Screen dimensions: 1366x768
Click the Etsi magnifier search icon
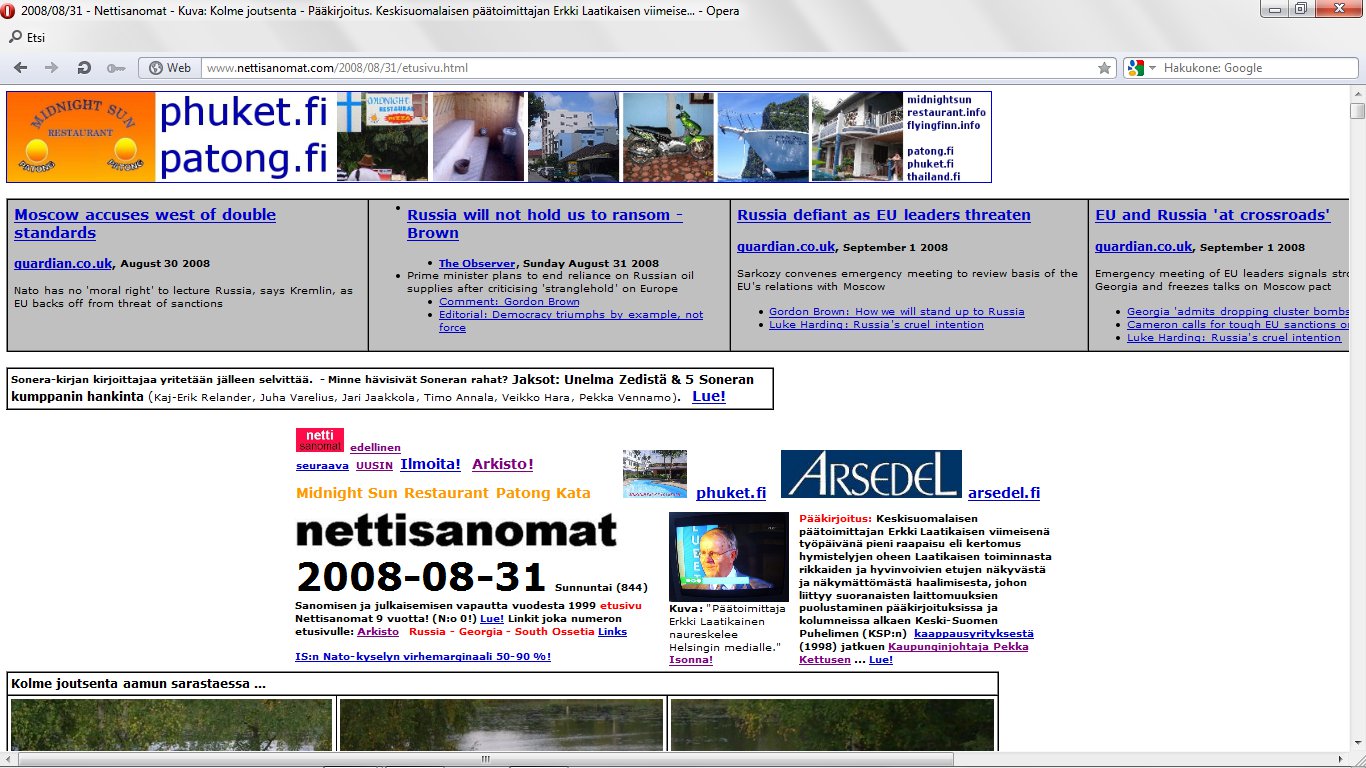tap(15, 38)
